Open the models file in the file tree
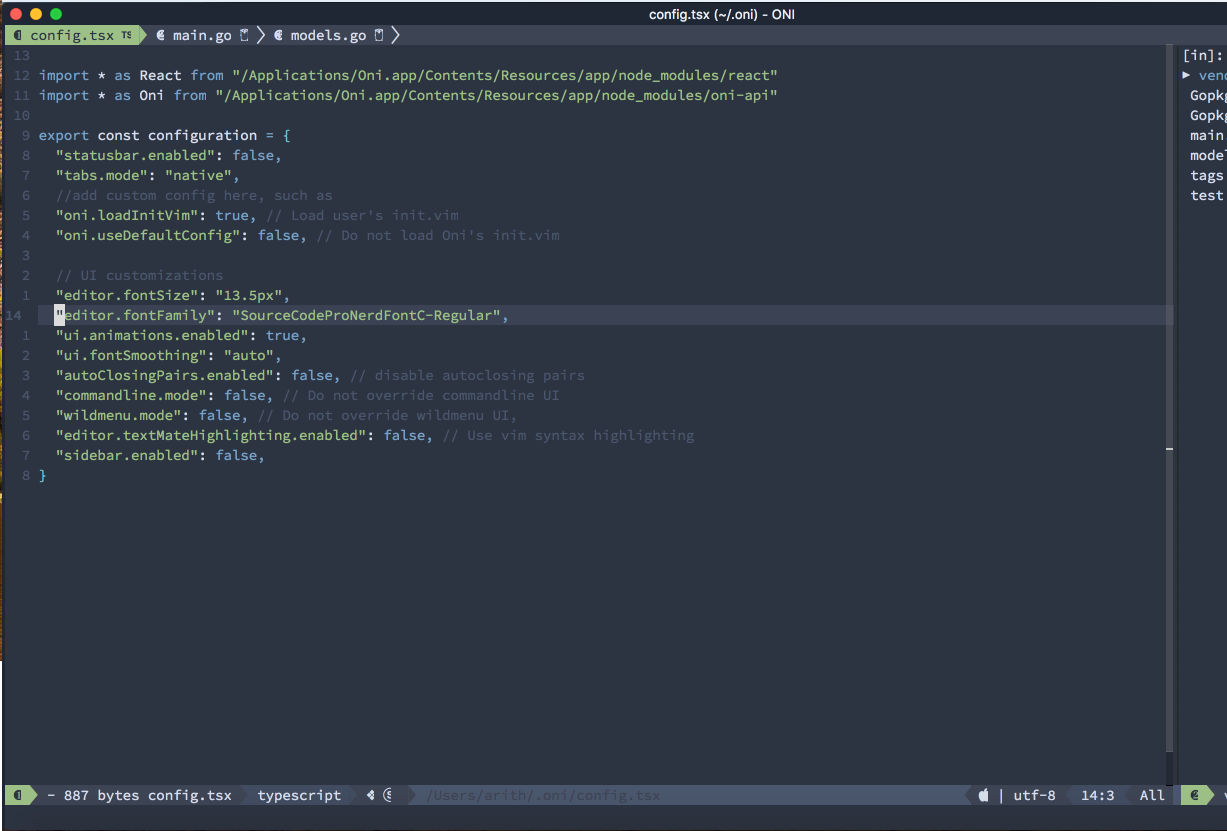 coord(1208,155)
